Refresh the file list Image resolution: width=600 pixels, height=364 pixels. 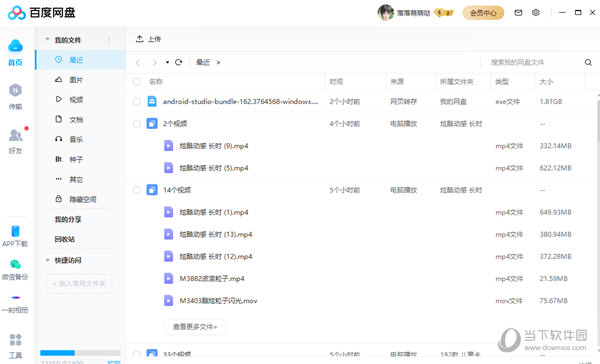tap(178, 62)
